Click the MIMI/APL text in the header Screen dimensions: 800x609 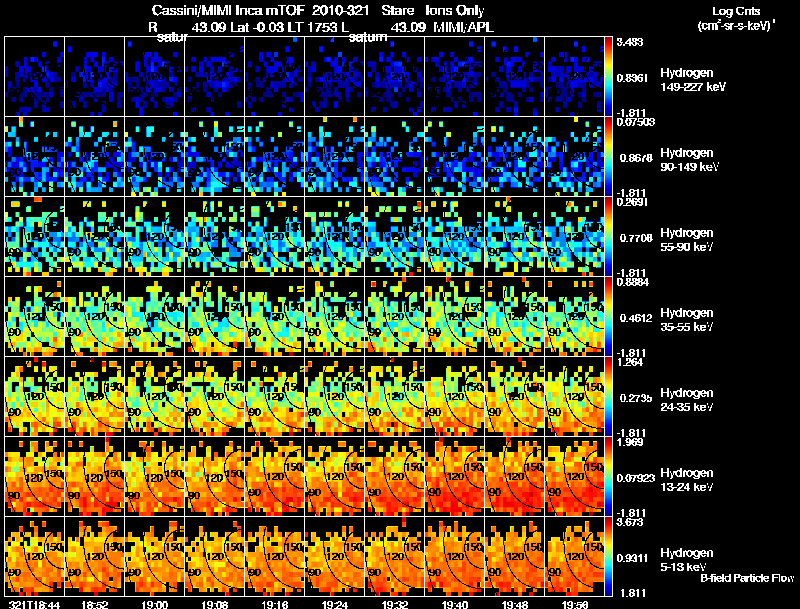(x=463, y=27)
